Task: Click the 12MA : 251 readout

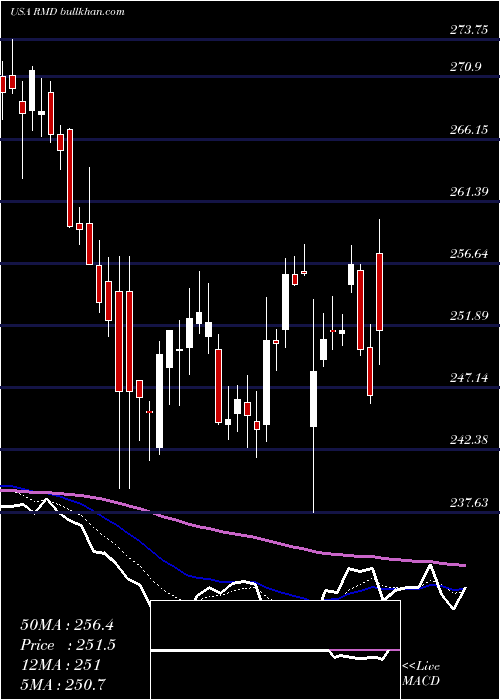Action: point(60,665)
